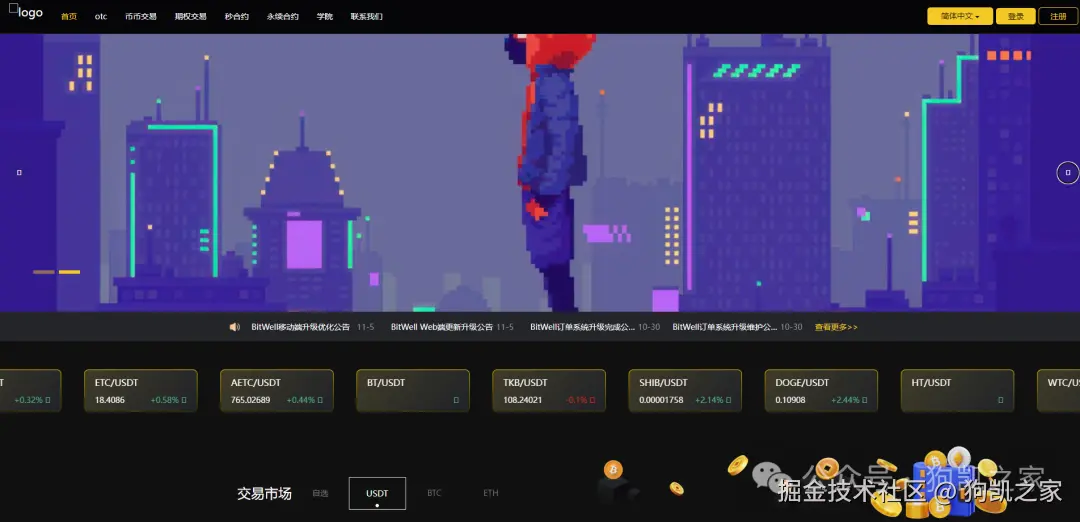Click the pixel-art city banner image

[x=540, y=173]
